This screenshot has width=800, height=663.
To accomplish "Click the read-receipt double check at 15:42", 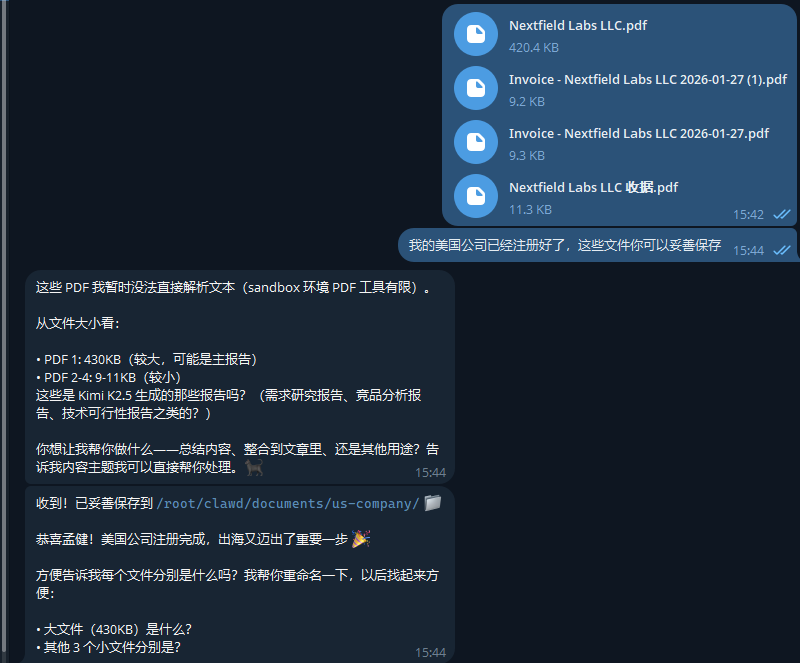I will (781, 214).
